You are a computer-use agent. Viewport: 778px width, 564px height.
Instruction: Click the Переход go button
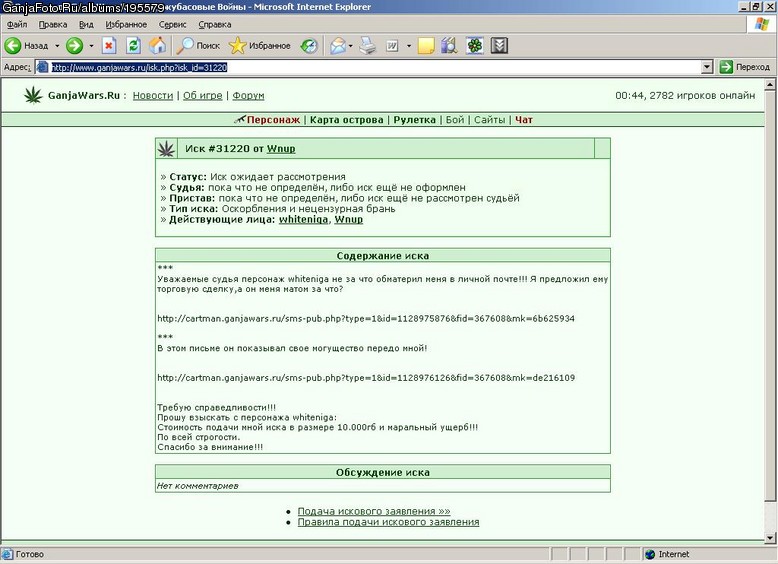(745, 66)
